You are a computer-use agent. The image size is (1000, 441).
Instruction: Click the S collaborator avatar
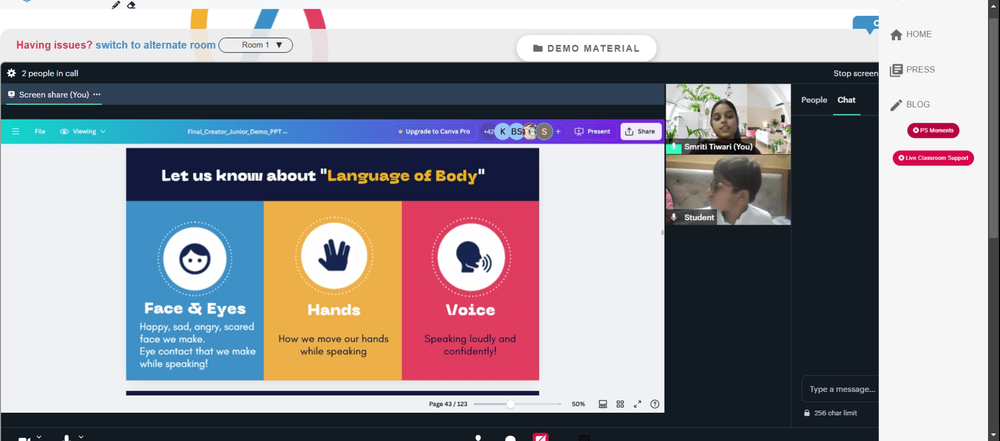click(544, 131)
